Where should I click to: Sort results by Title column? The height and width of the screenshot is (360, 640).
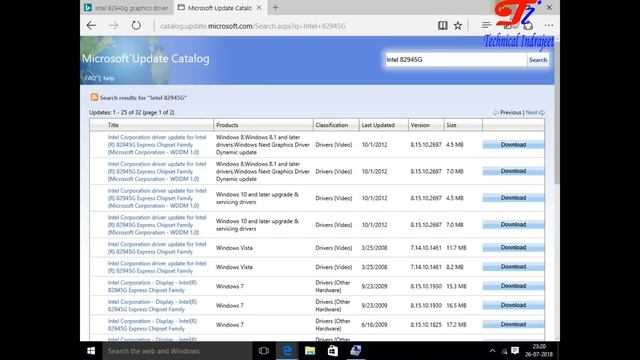[x=113, y=125]
